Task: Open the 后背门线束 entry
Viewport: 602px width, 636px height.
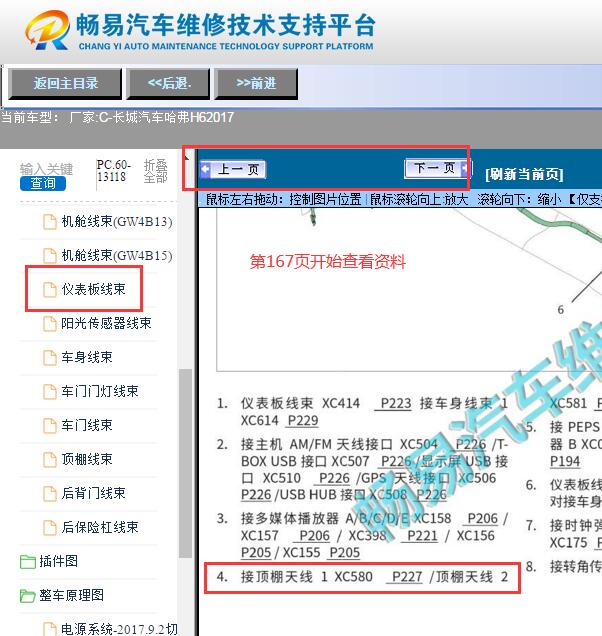Action: 93,493
